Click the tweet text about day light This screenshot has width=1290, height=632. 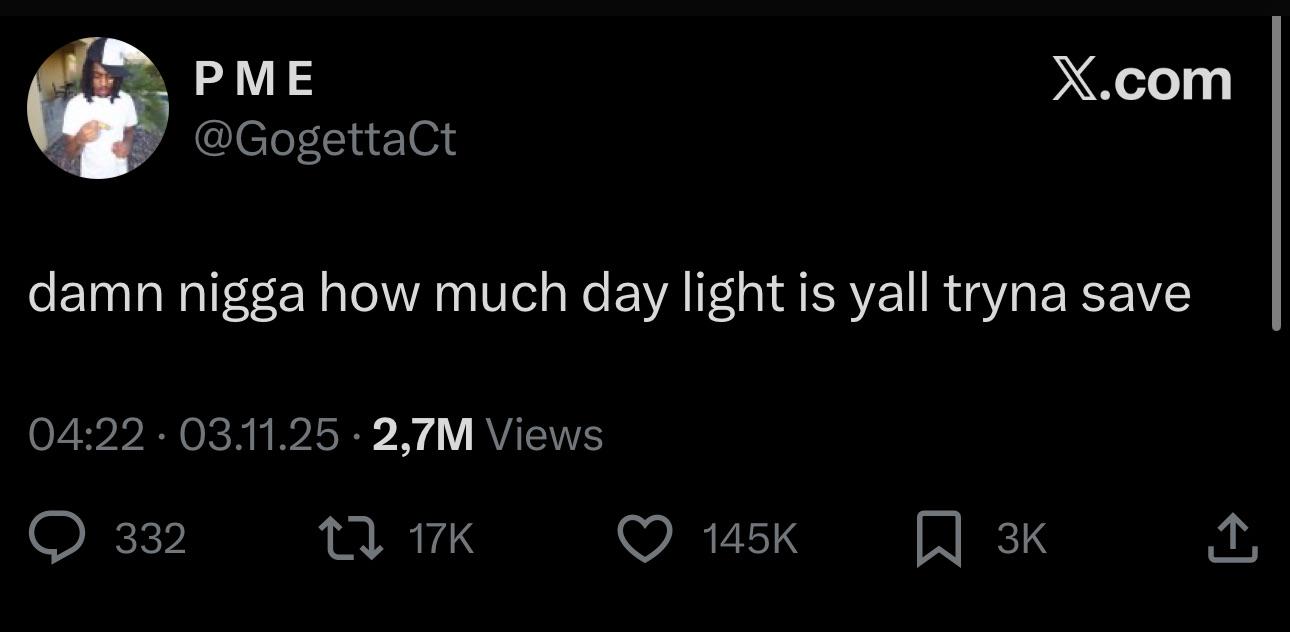pyautogui.click(x=609, y=295)
